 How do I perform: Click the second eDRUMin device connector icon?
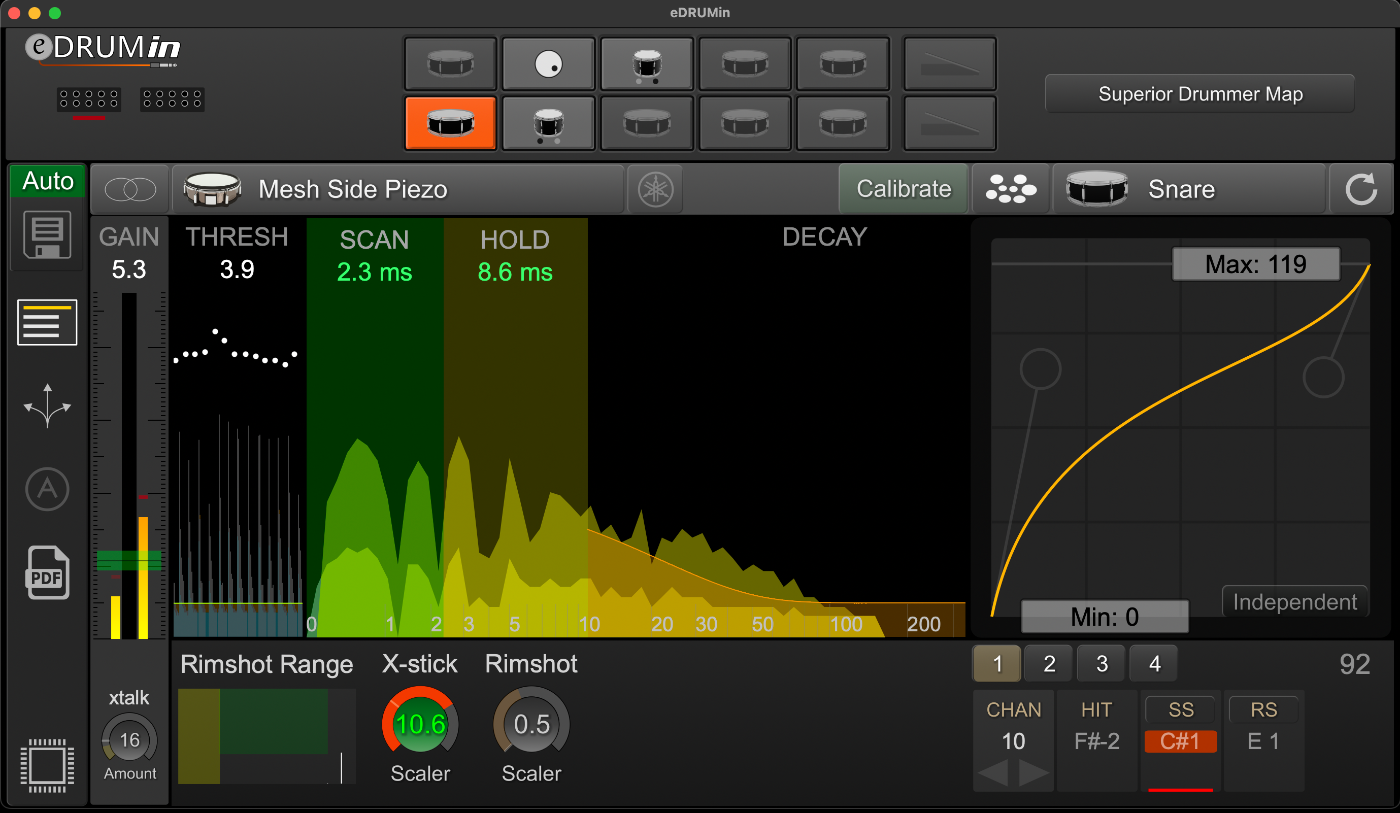tap(172, 99)
